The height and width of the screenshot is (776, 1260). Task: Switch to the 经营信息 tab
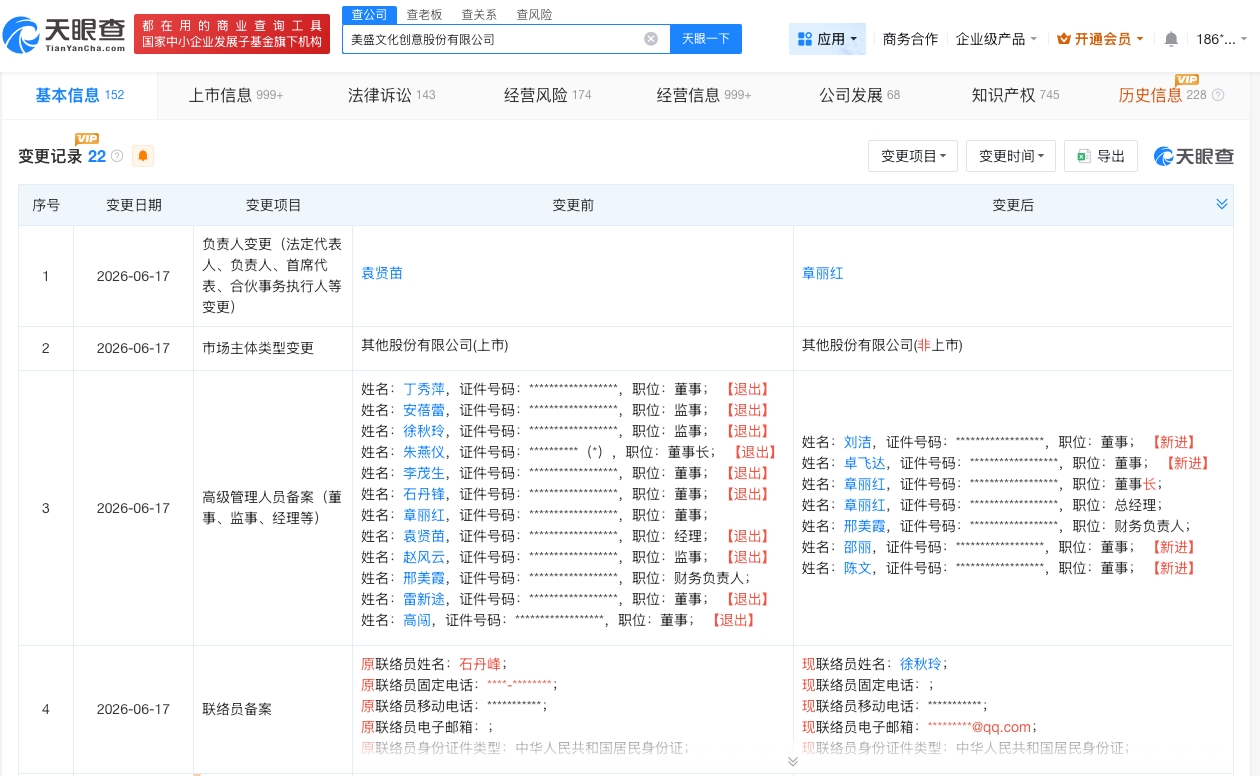(x=704, y=95)
